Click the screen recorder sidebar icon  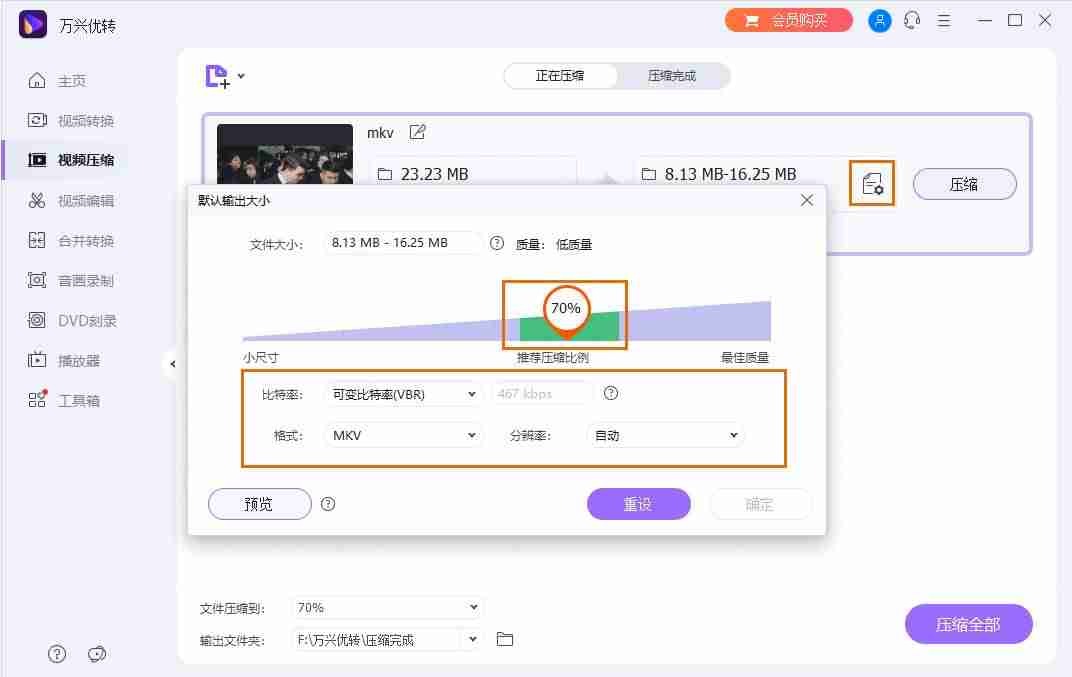point(37,280)
